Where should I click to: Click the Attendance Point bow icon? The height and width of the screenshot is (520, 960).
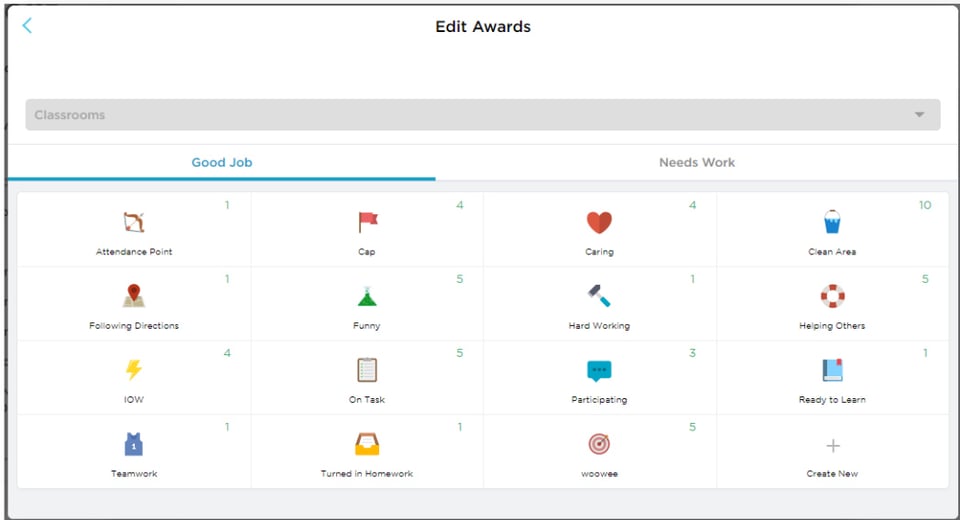[134, 222]
